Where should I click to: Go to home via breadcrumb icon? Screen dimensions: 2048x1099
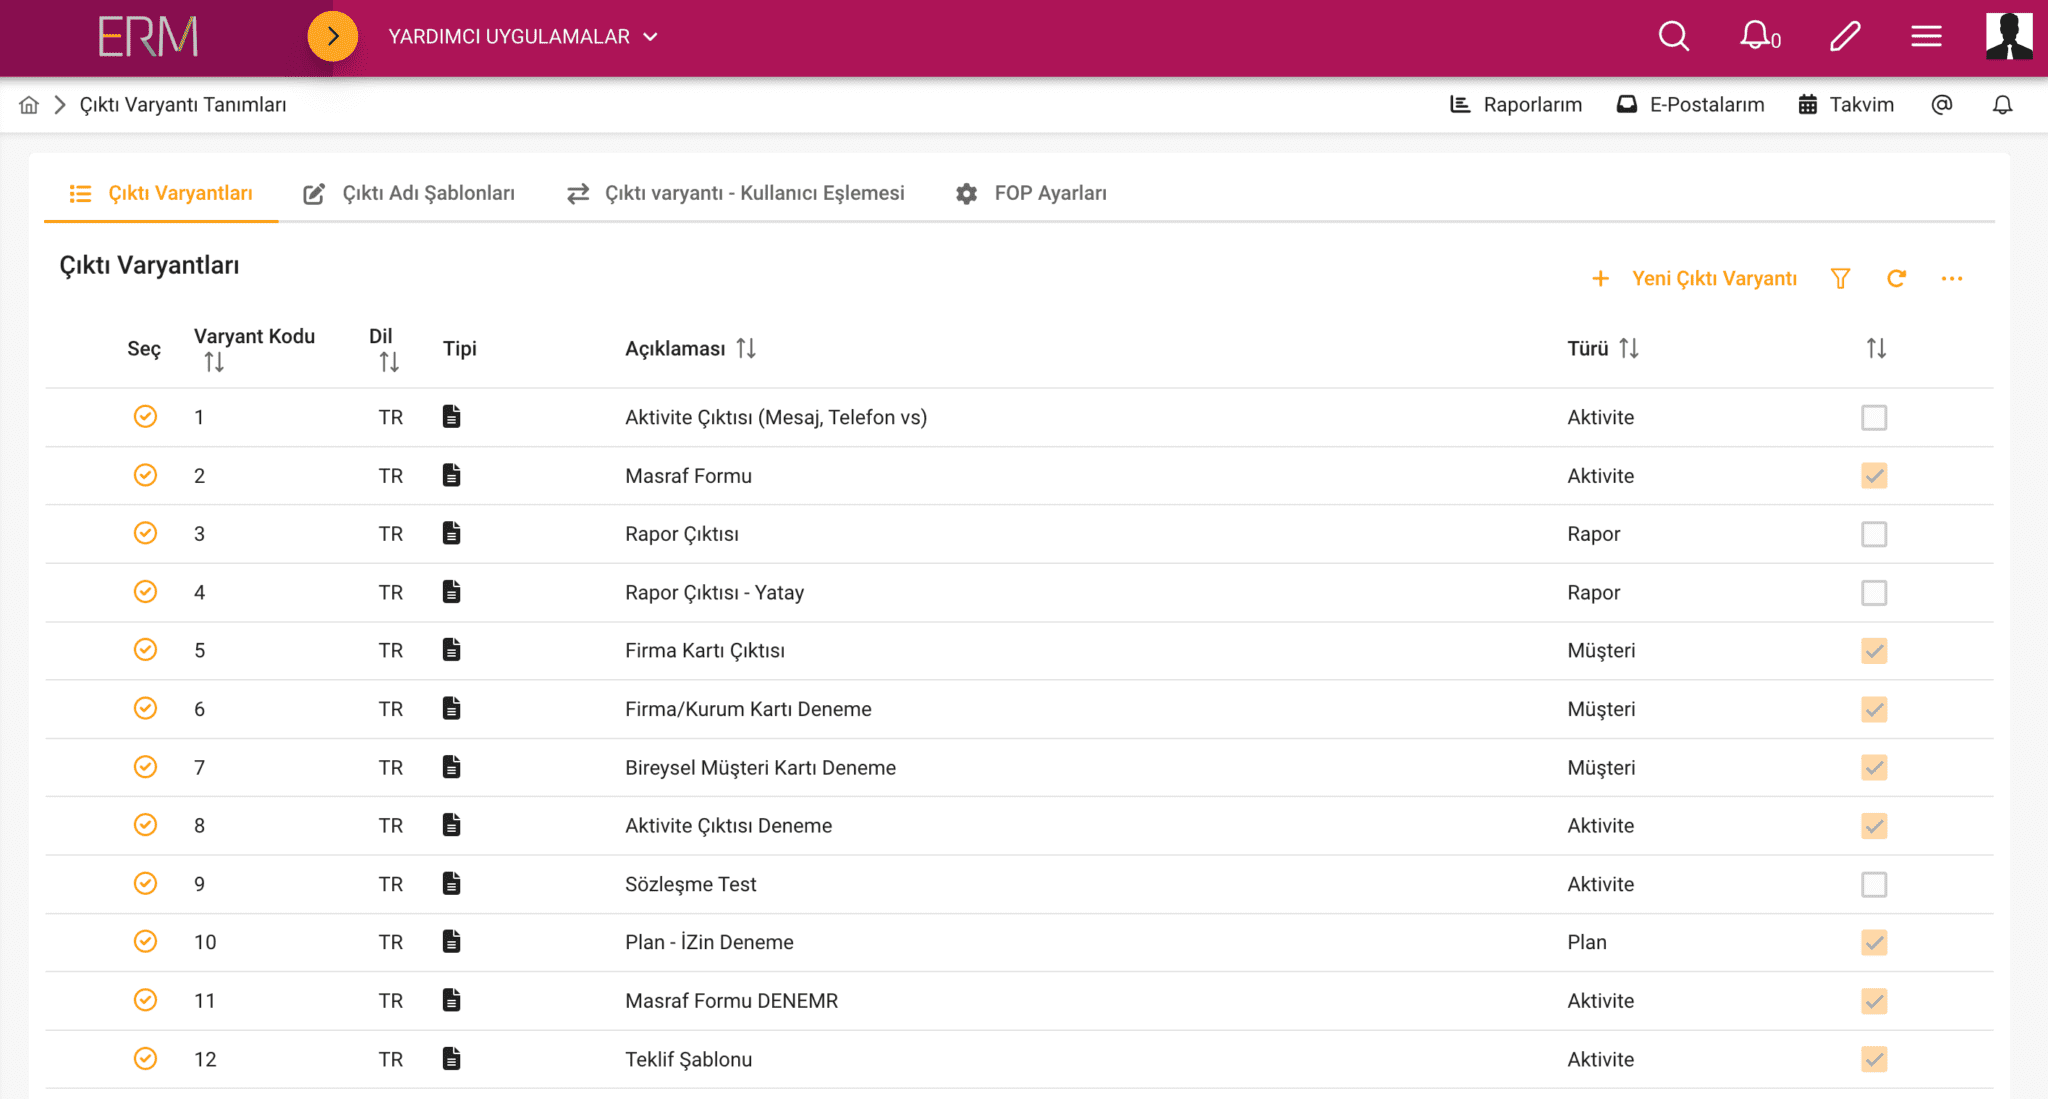[x=29, y=105]
